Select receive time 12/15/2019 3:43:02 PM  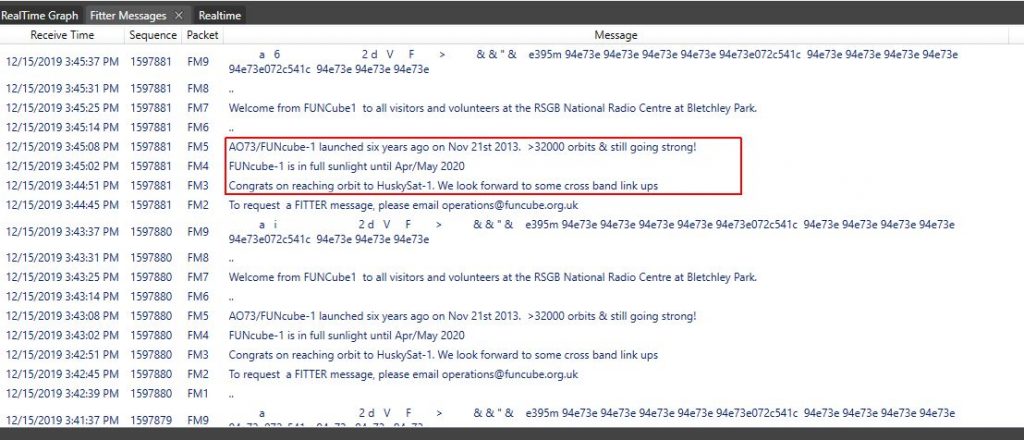63,336
